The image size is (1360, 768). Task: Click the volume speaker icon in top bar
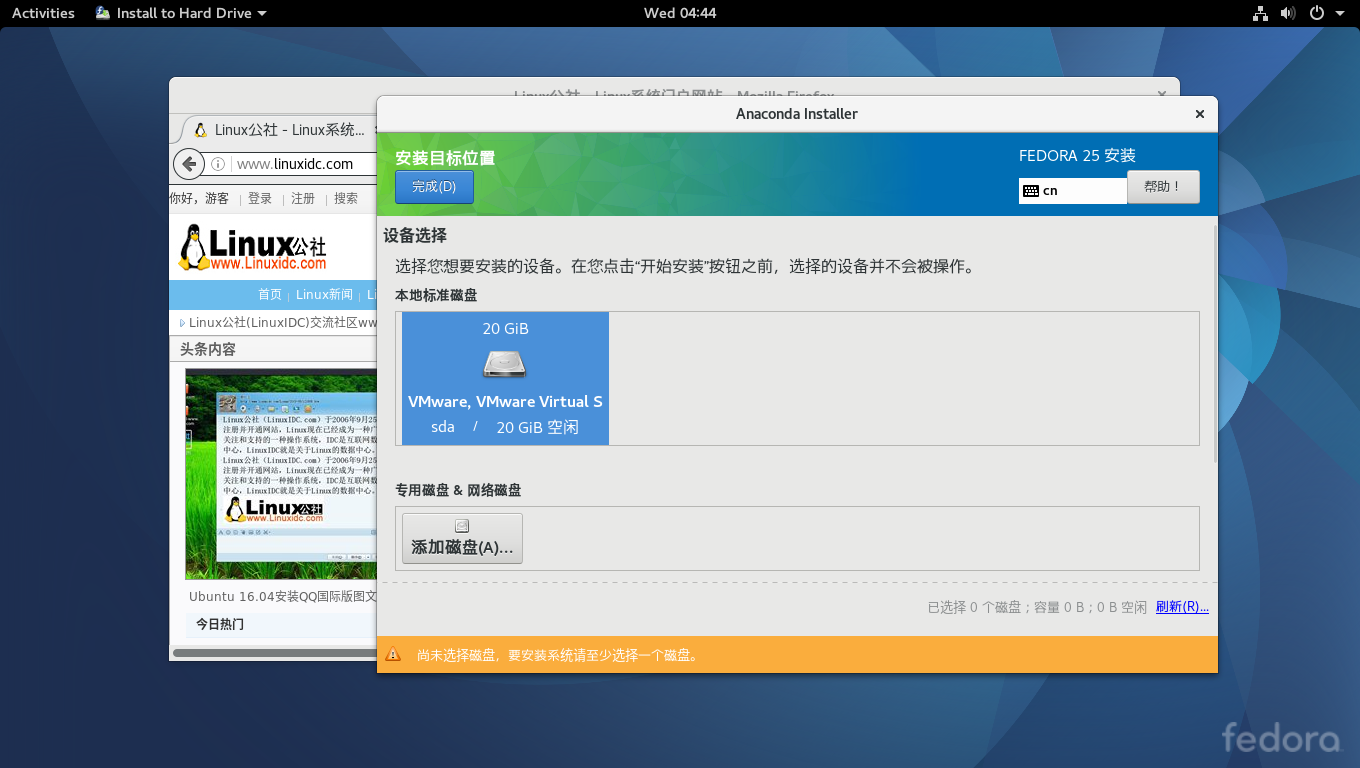tap(1288, 13)
